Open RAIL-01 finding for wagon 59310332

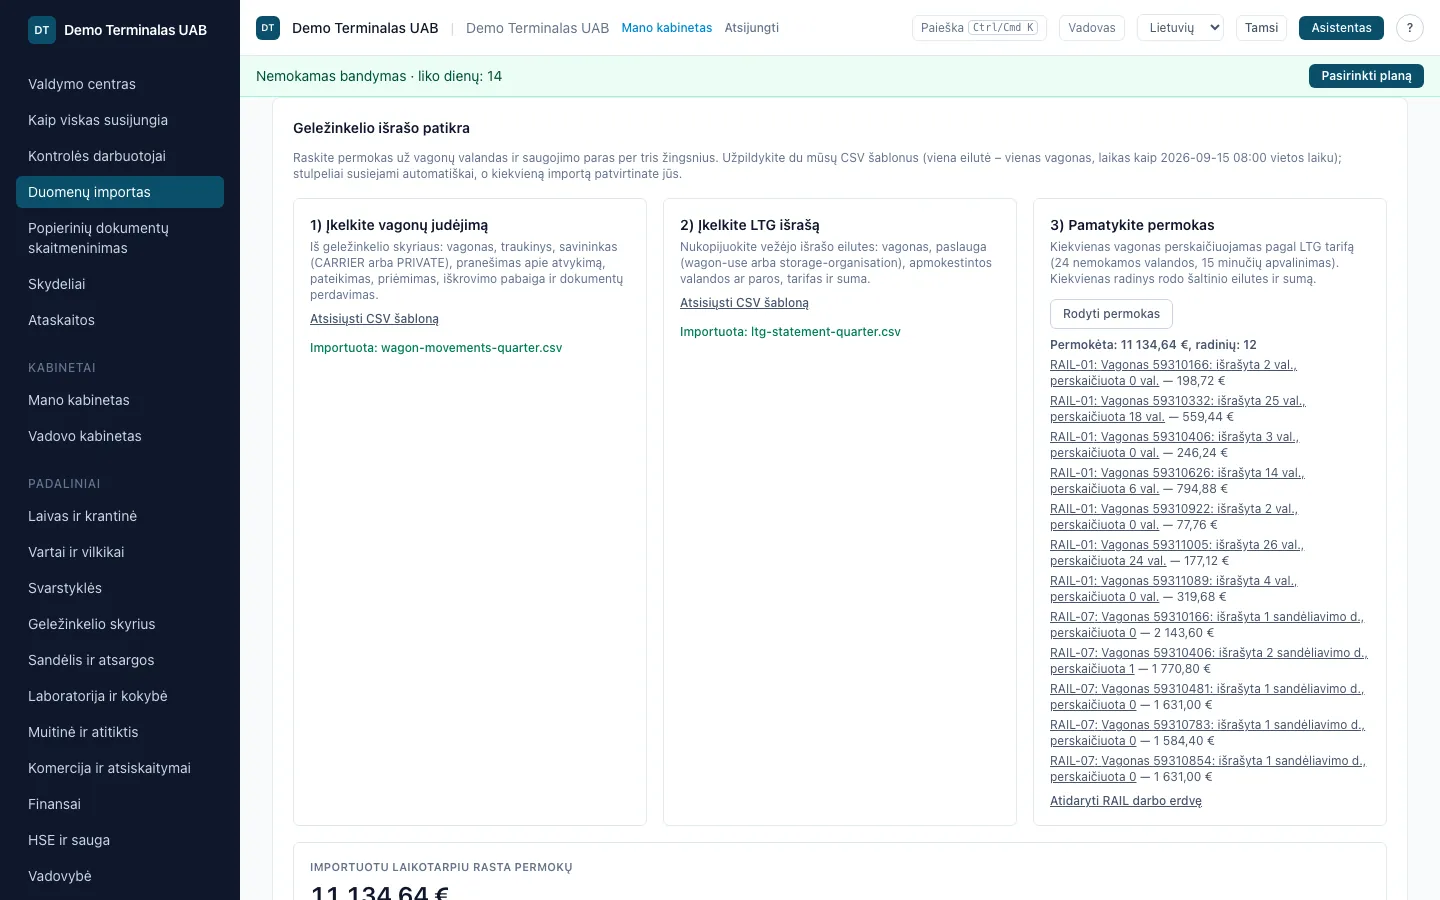point(1177,409)
